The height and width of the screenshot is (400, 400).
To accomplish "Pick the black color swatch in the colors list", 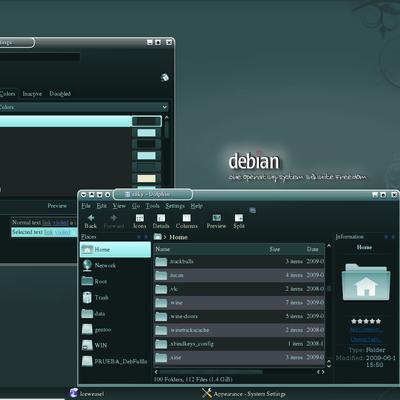I will 146,144.
